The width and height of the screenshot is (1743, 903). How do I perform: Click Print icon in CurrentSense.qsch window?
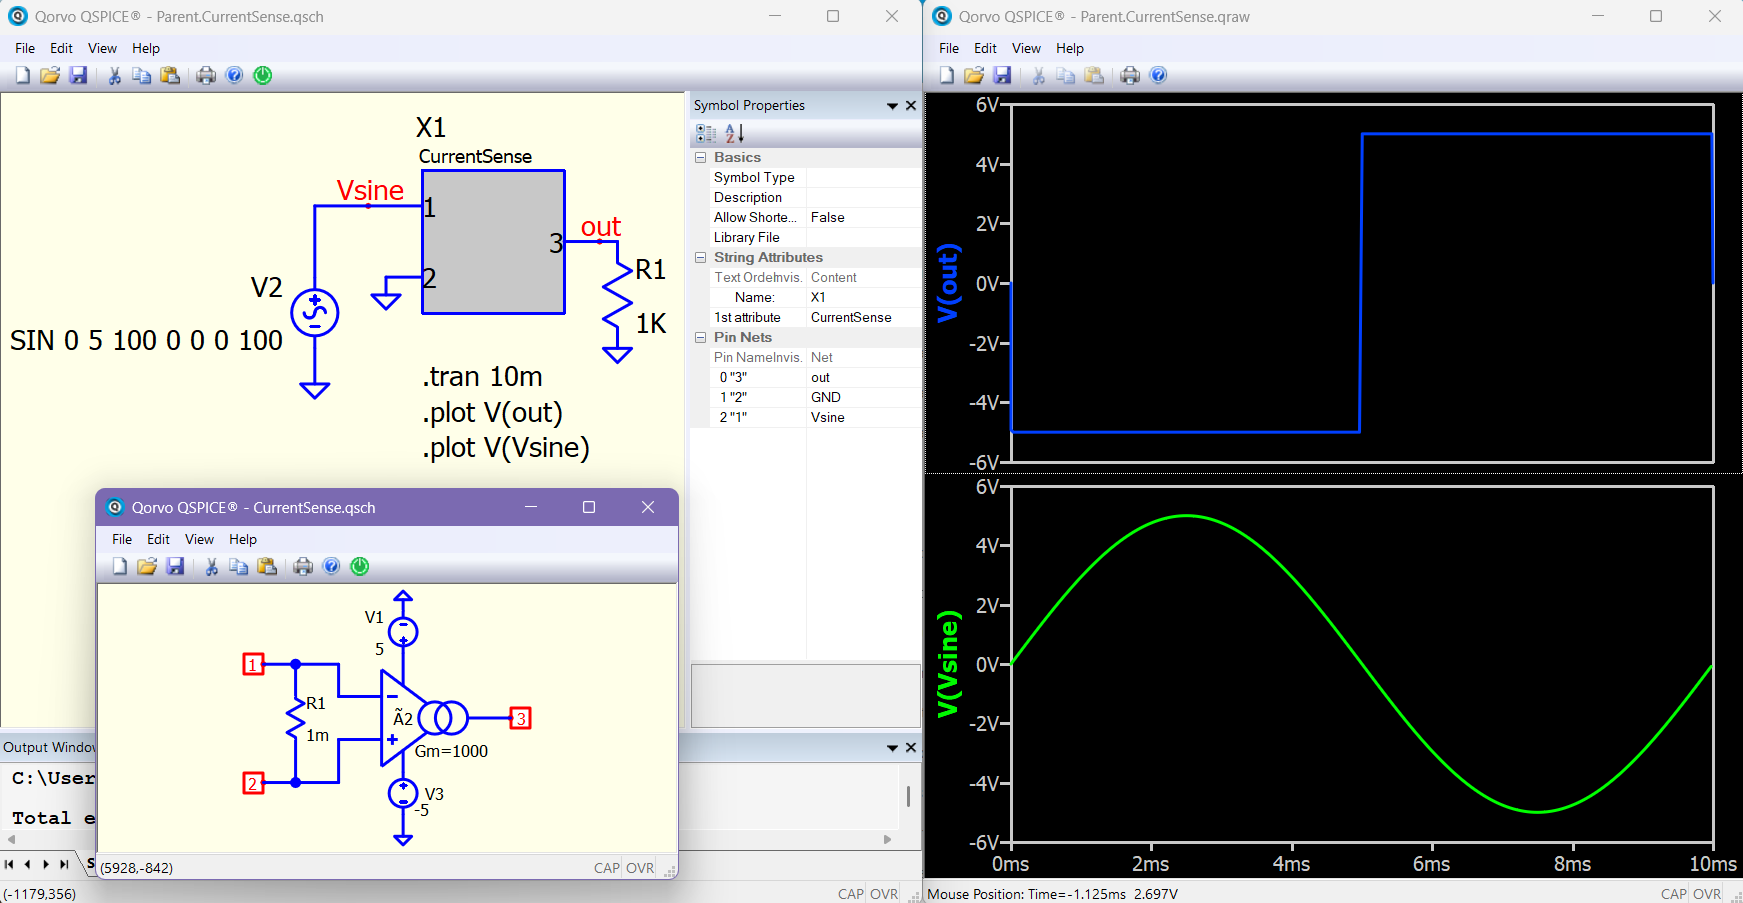(303, 566)
